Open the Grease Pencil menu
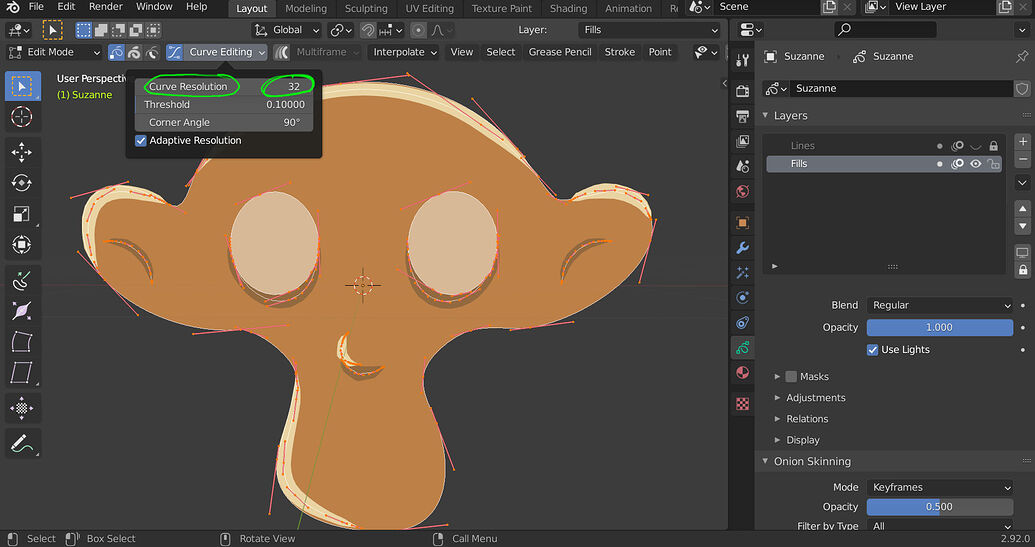Viewport: 1035px width, 547px height. click(x=560, y=52)
